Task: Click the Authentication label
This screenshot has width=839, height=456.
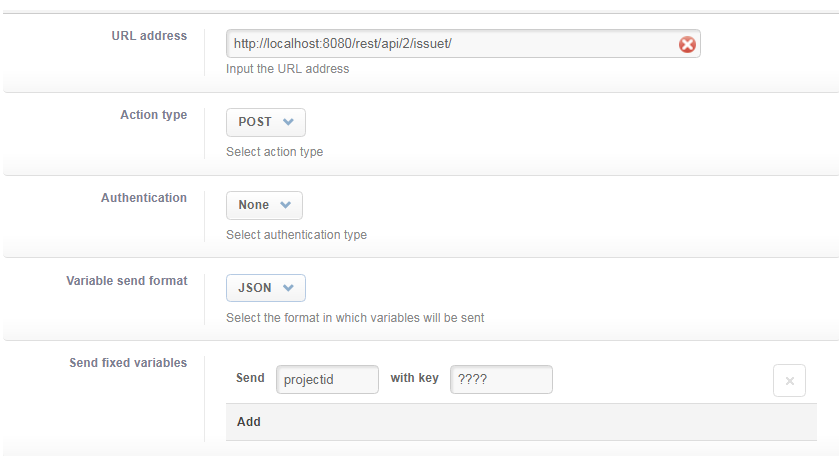Action: click(144, 197)
